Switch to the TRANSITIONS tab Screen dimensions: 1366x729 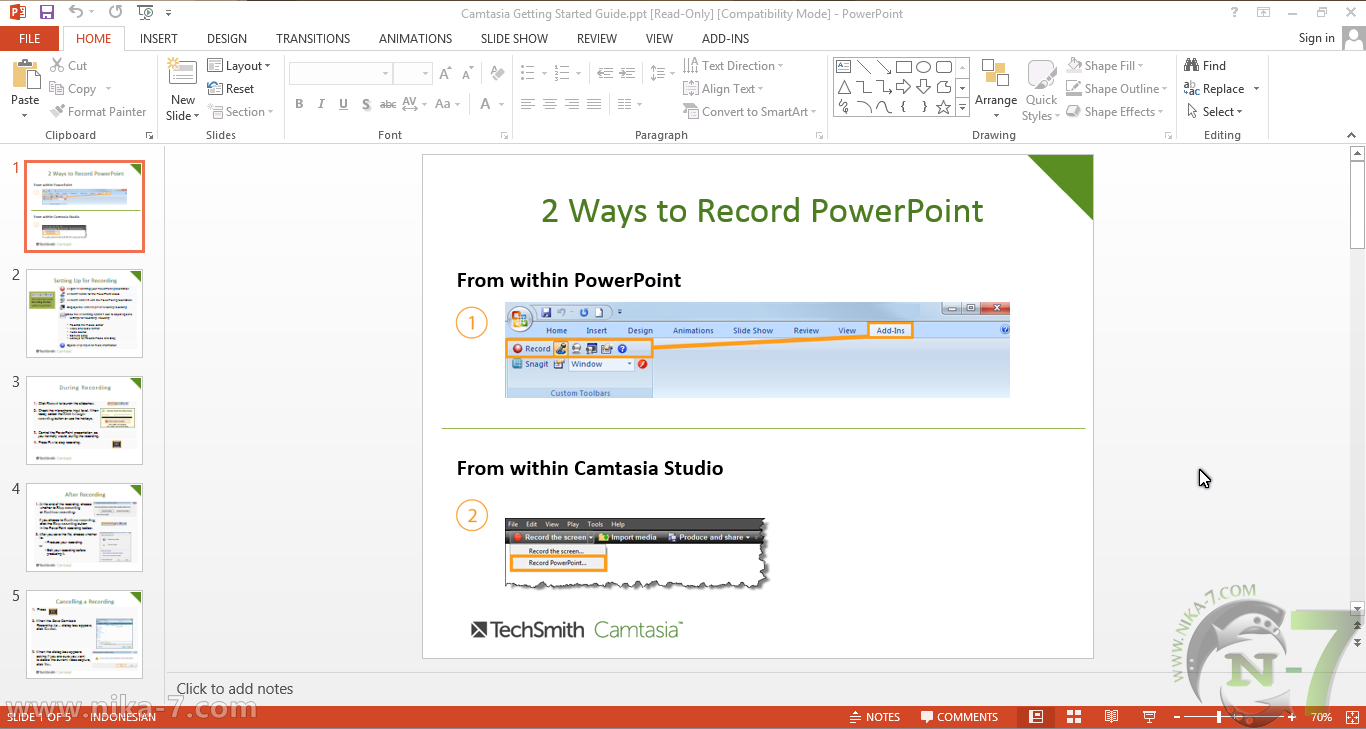[x=313, y=39]
